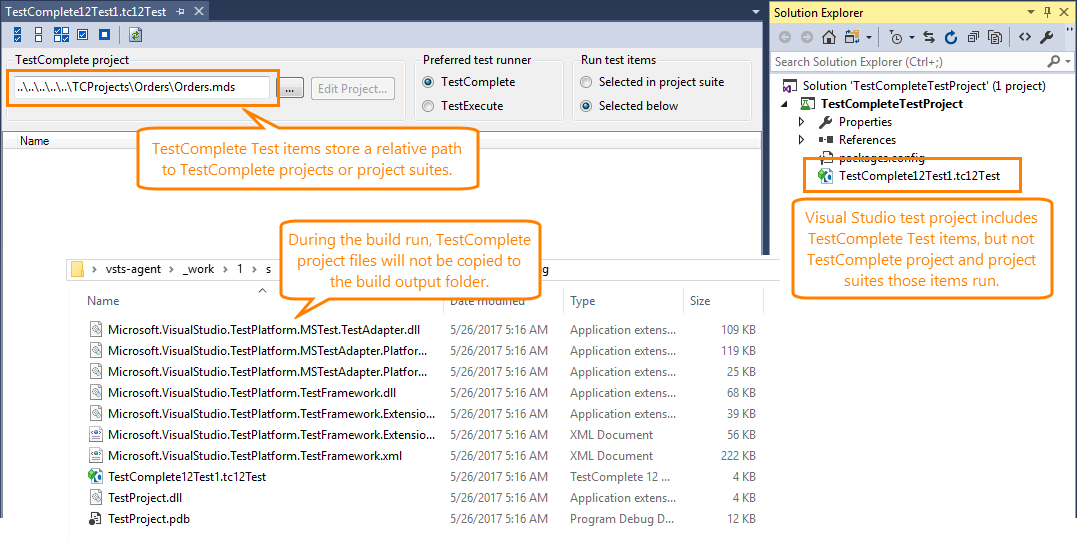
Task: Collapse the TestCompleteTestProject node
Action: coord(786,104)
